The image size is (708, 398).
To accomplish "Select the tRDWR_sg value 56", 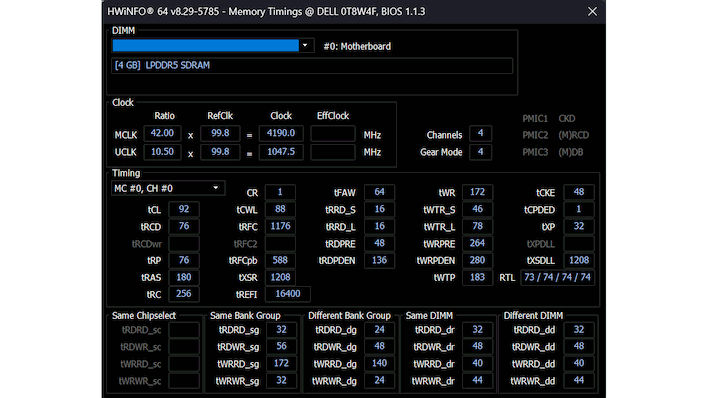I will 281,346.
